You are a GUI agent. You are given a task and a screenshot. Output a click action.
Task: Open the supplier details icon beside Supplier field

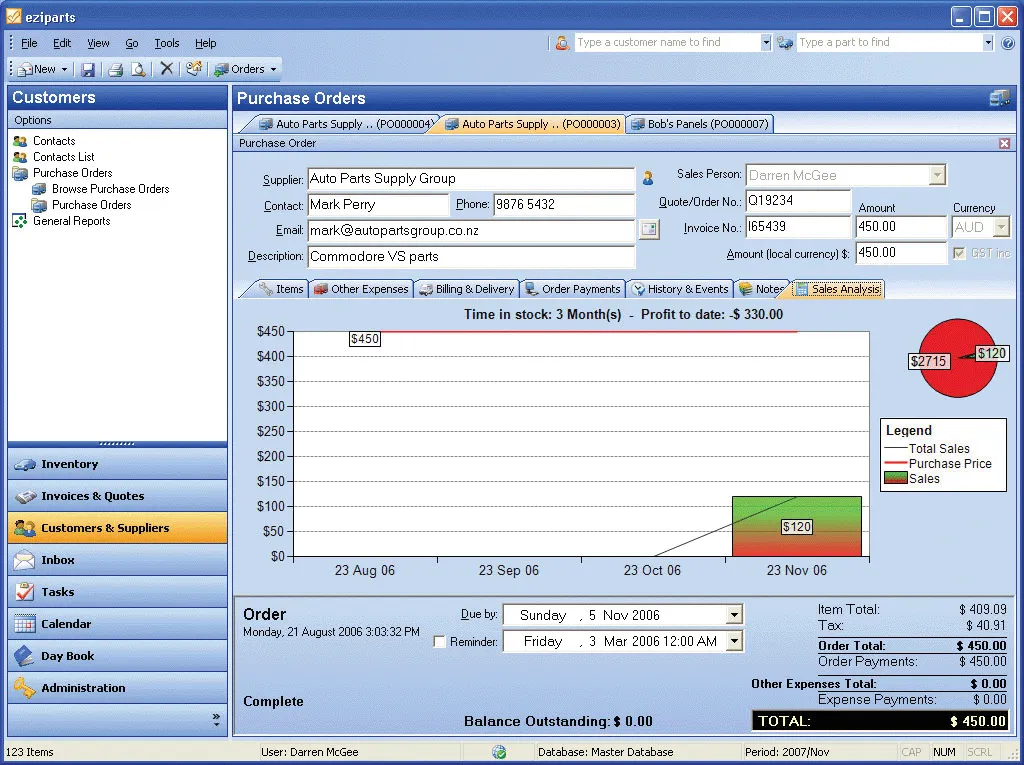(x=648, y=178)
